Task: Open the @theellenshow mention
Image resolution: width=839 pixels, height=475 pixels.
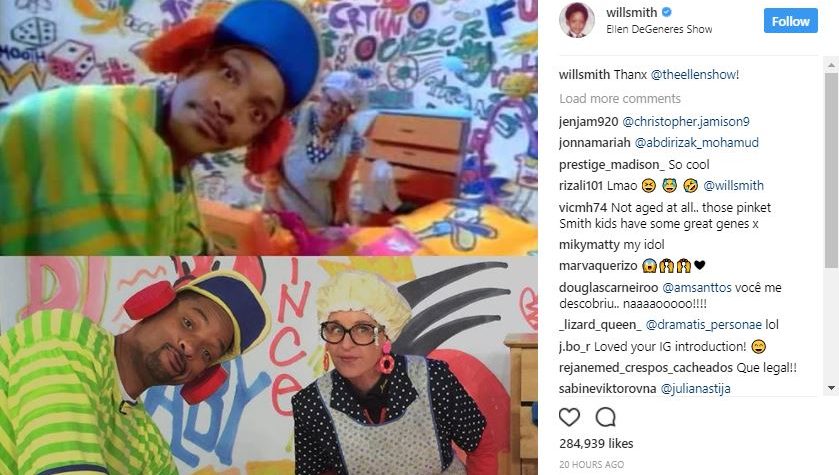Action: point(695,74)
